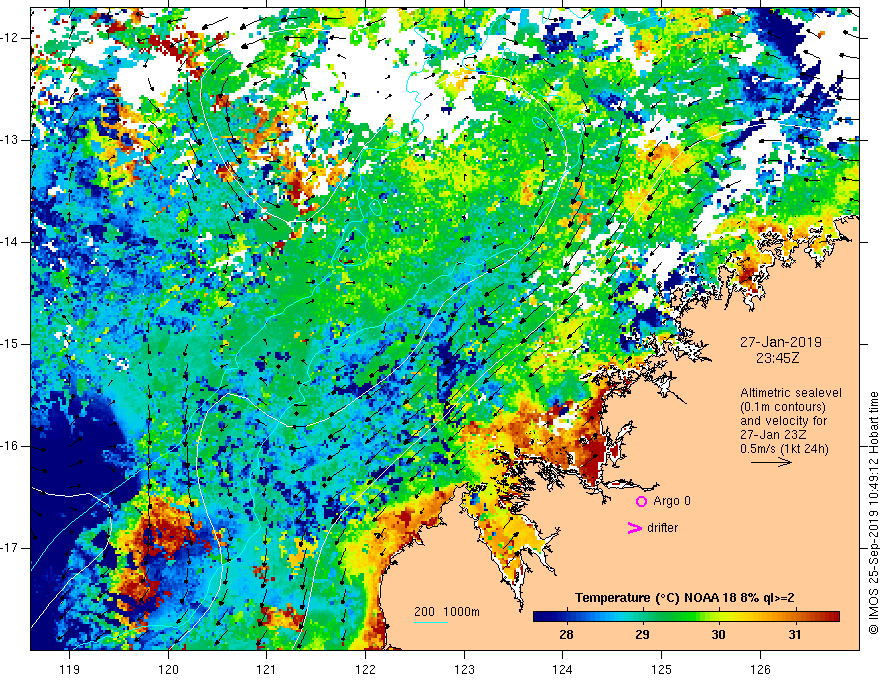880x680 pixels.
Task: Click the longitude axis label "119"
Action: pos(70,669)
